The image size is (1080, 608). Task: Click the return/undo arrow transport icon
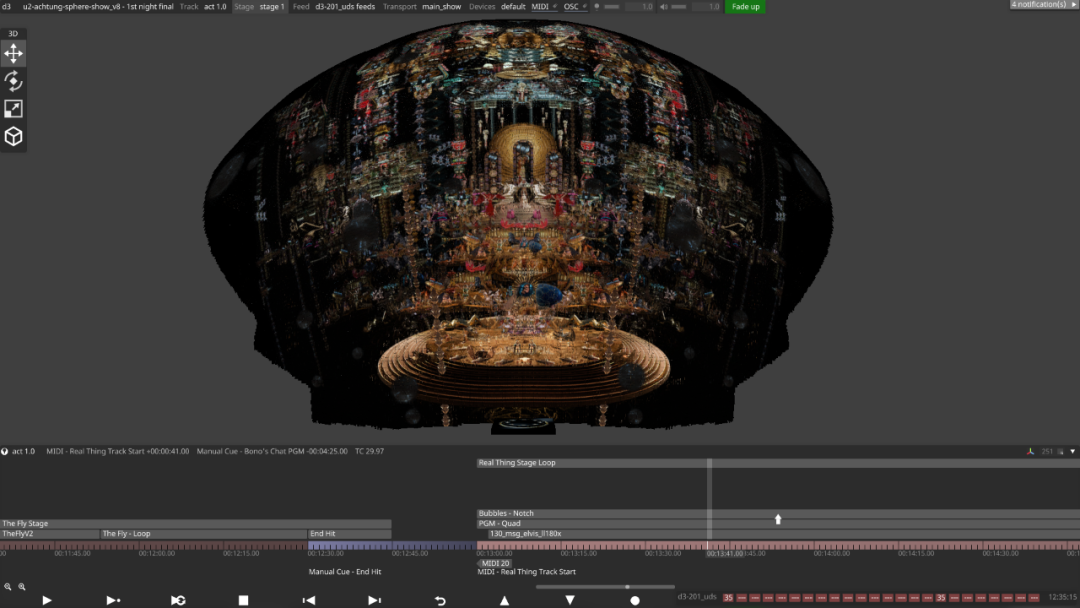[439, 600]
